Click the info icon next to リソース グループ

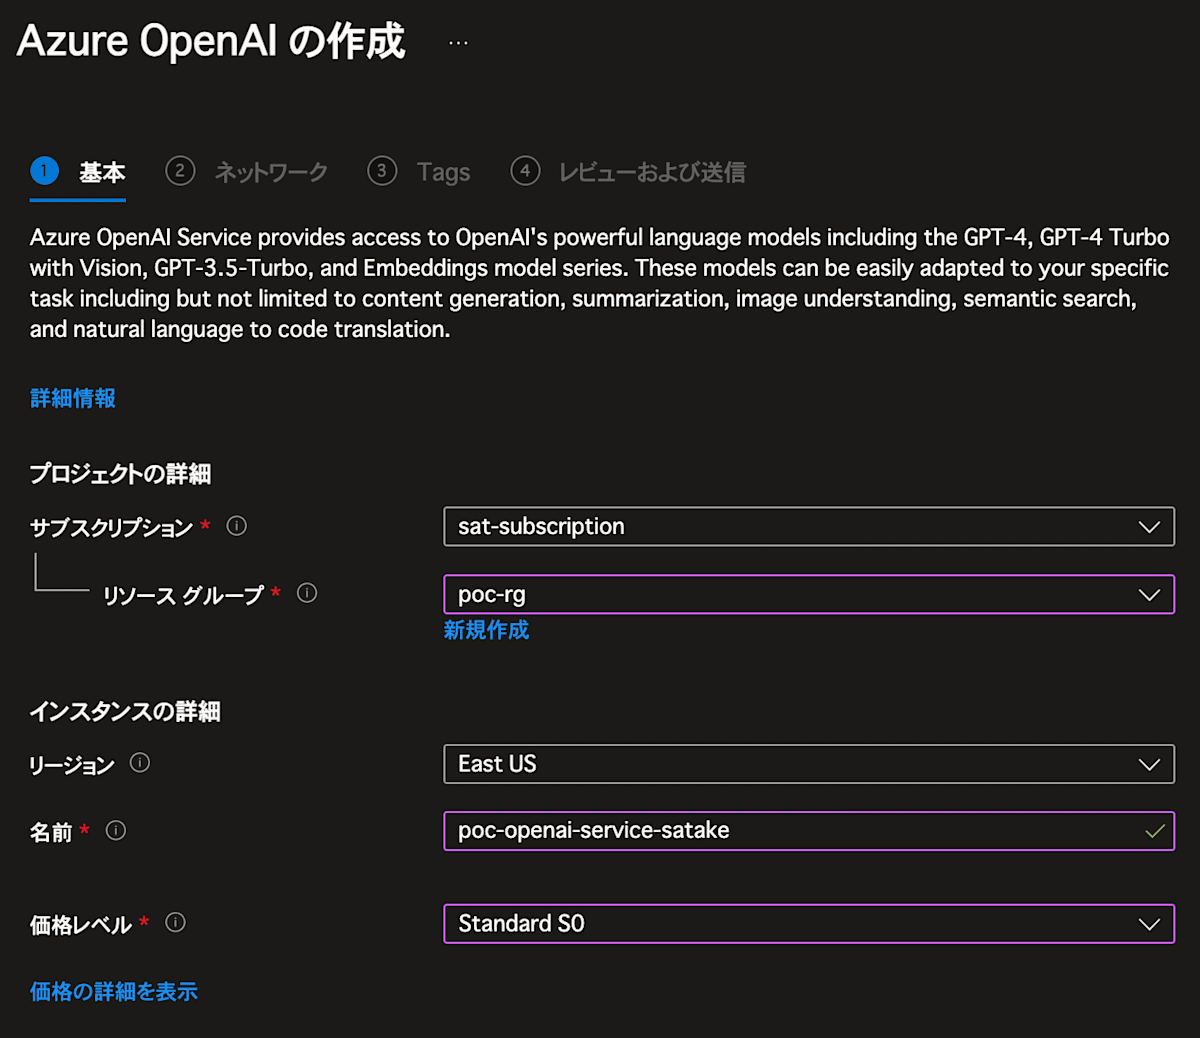tap(307, 593)
